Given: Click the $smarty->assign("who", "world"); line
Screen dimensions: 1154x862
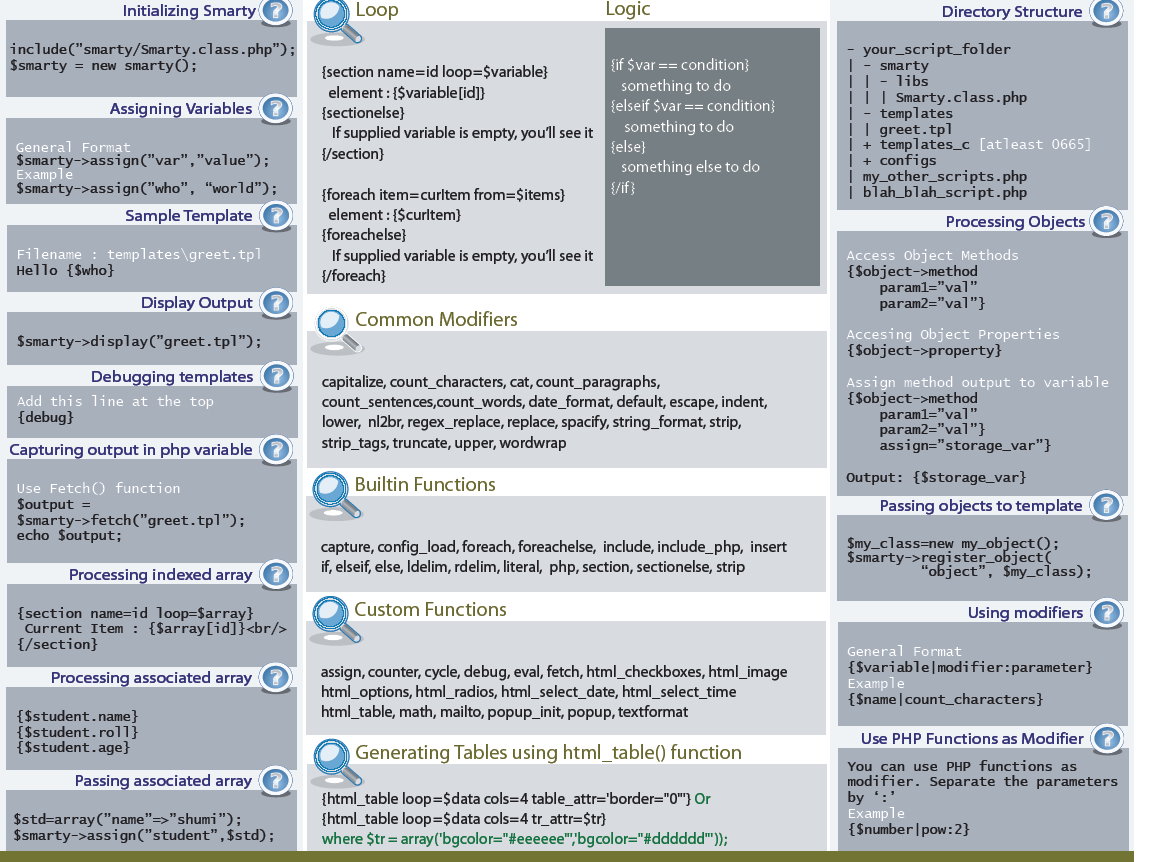Looking at the screenshot, I should (x=147, y=188).
